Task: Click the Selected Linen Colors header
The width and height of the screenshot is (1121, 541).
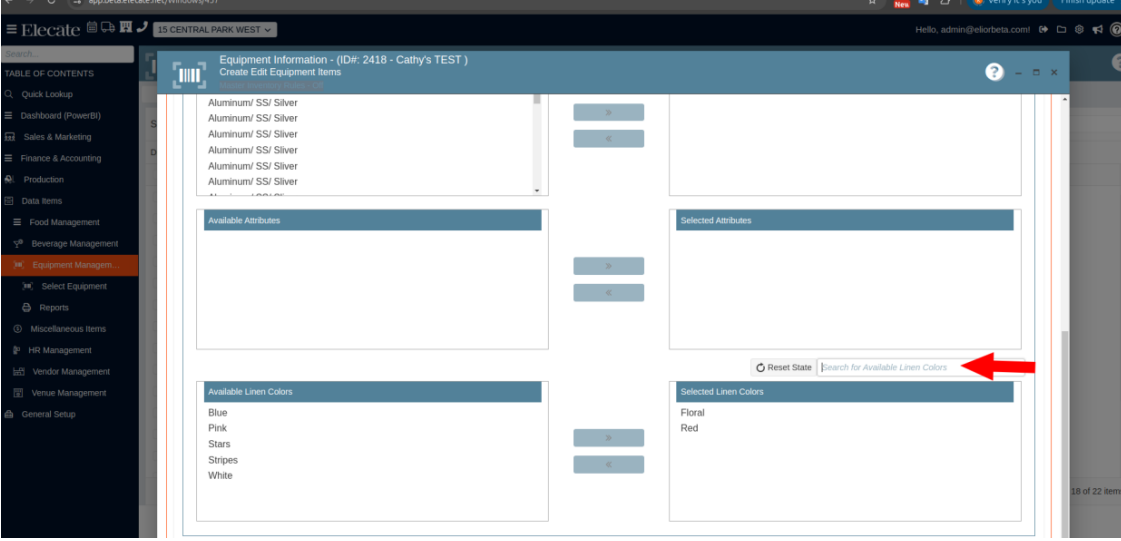Action: [x=845, y=392]
